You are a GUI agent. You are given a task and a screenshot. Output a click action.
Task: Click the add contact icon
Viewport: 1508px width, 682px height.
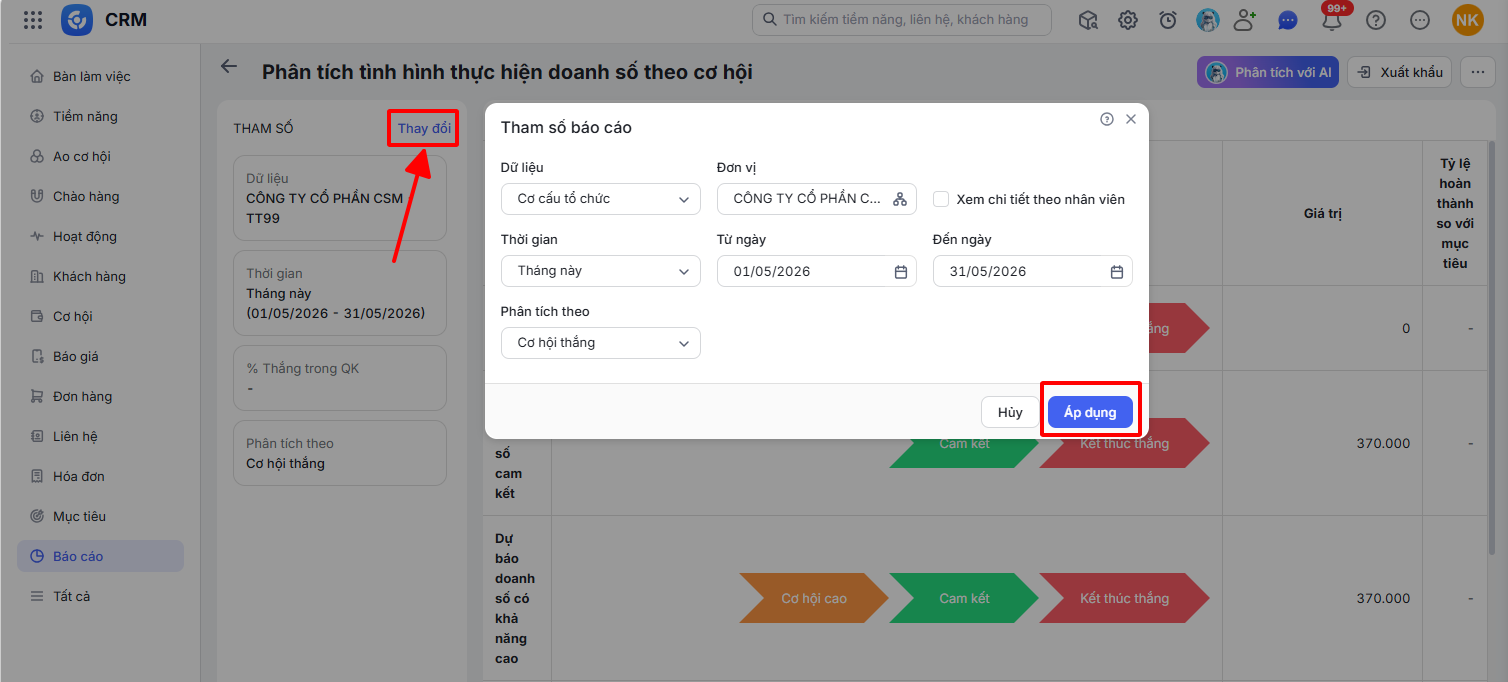click(x=1245, y=20)
